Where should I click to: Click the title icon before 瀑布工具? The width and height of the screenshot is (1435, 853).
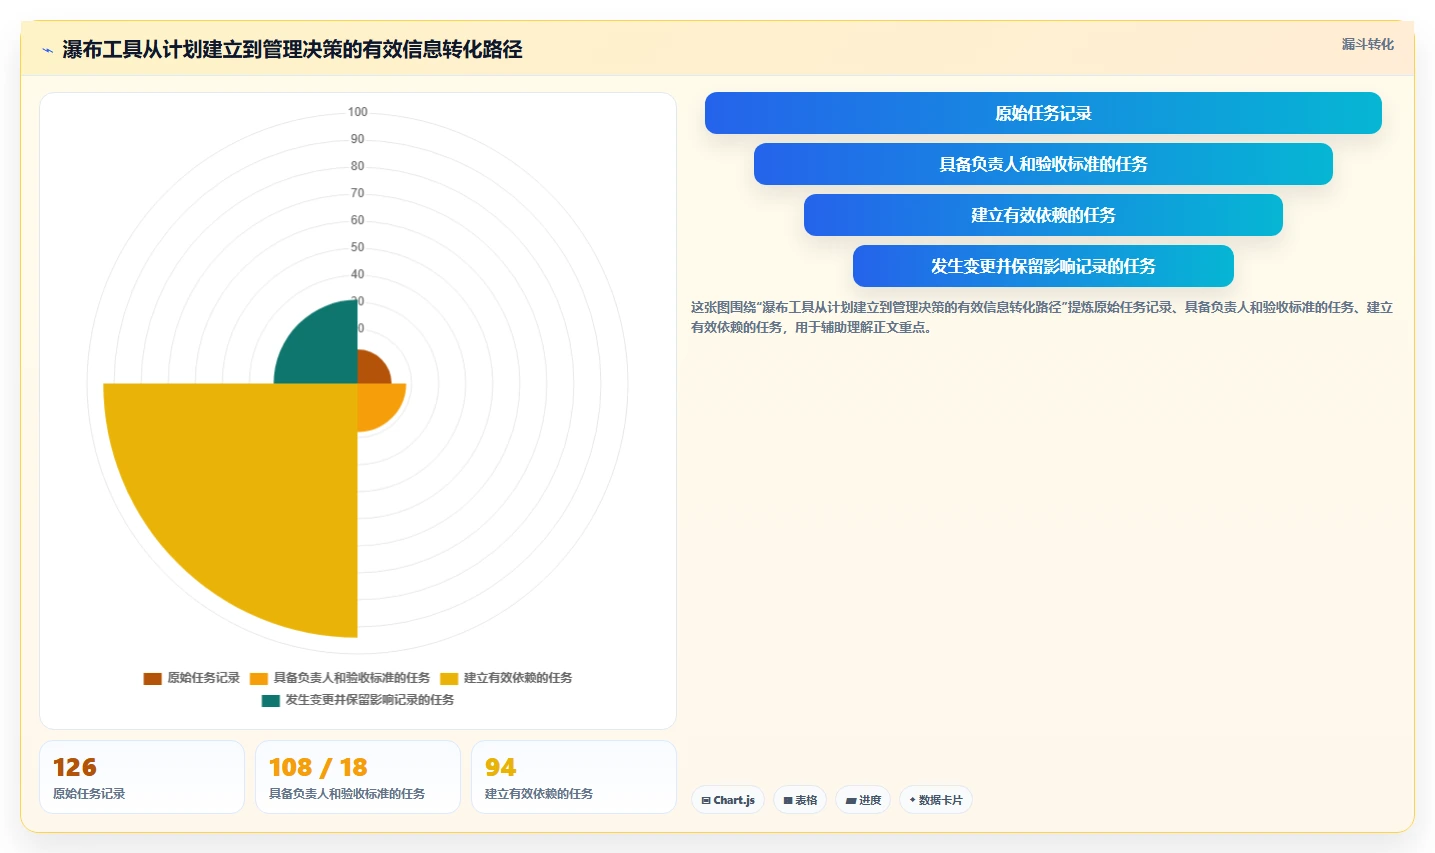tap(47, 50)
